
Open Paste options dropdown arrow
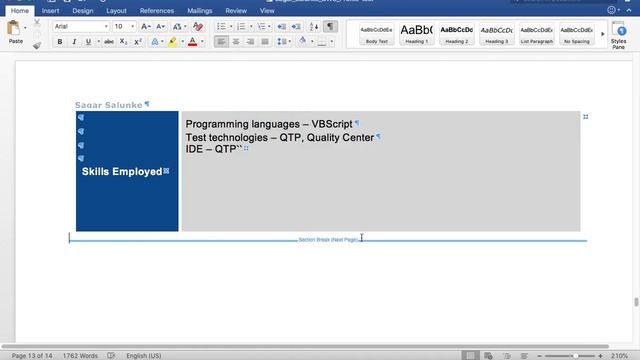point(25,28)
